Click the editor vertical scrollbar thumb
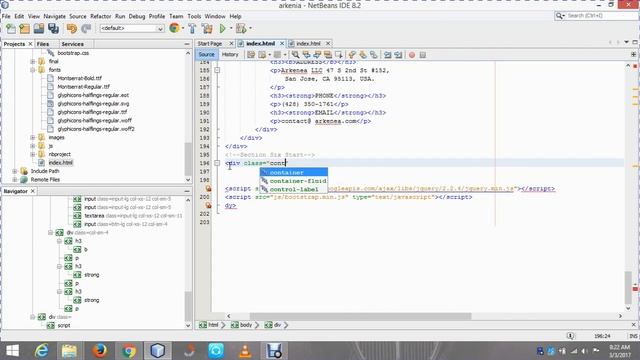Viewport: 640px width, 360px height. click(x=629, y=287)
